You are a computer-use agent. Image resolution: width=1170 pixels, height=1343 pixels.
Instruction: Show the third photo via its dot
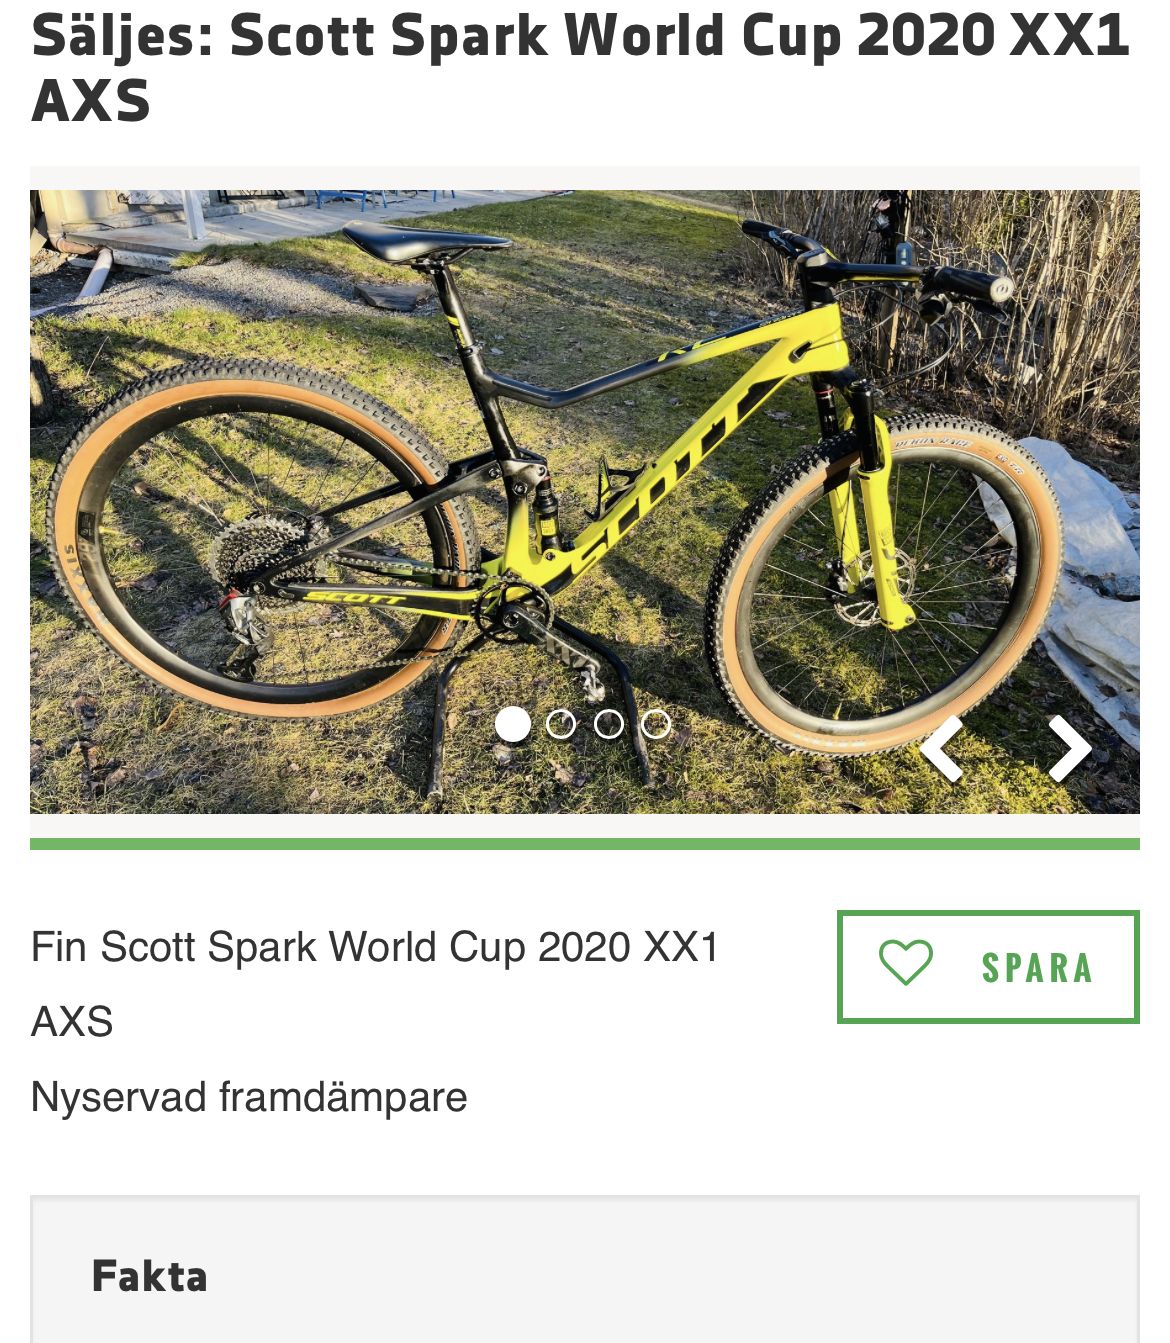point(608,724)
